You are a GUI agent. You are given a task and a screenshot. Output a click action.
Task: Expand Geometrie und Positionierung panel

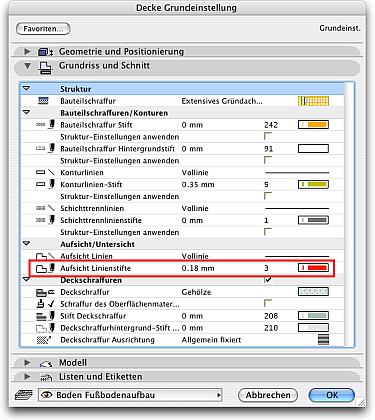[27, 52]
